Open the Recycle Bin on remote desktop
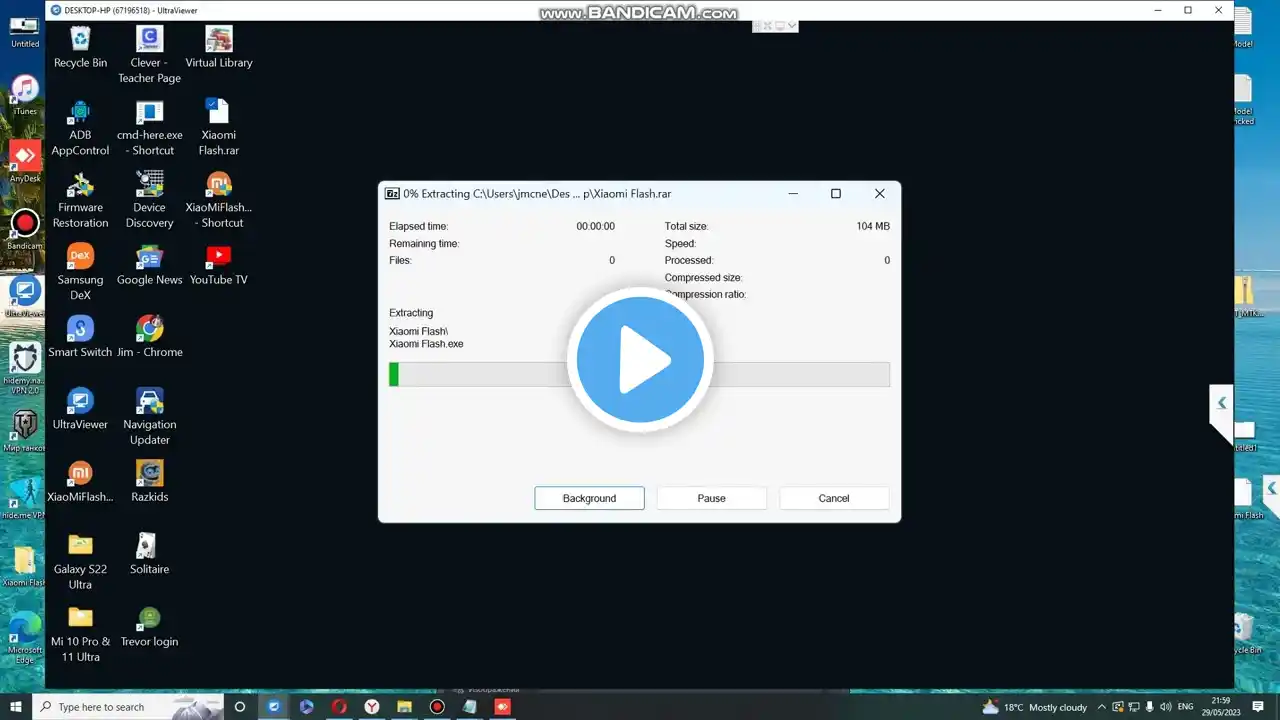Viewport: 1280px width, 720px height. [80, 47]
